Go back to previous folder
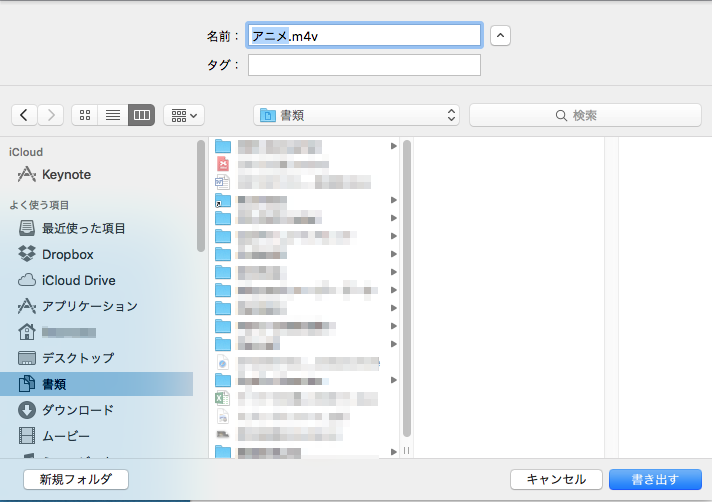 (x=24, y=115)
